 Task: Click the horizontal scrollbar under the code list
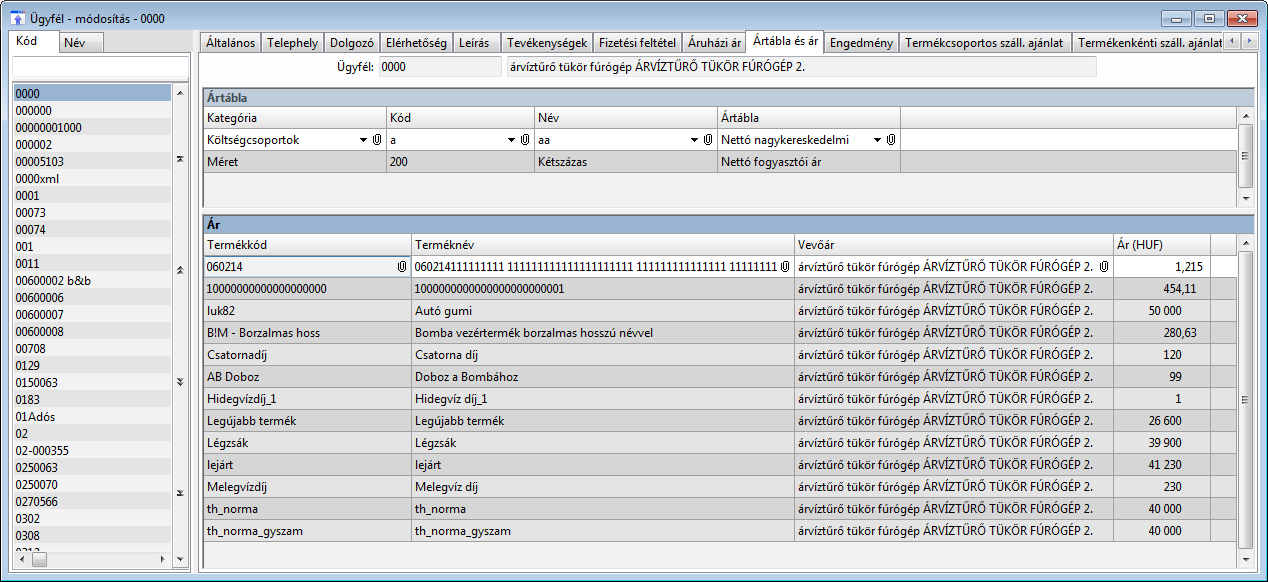[93, 559]
